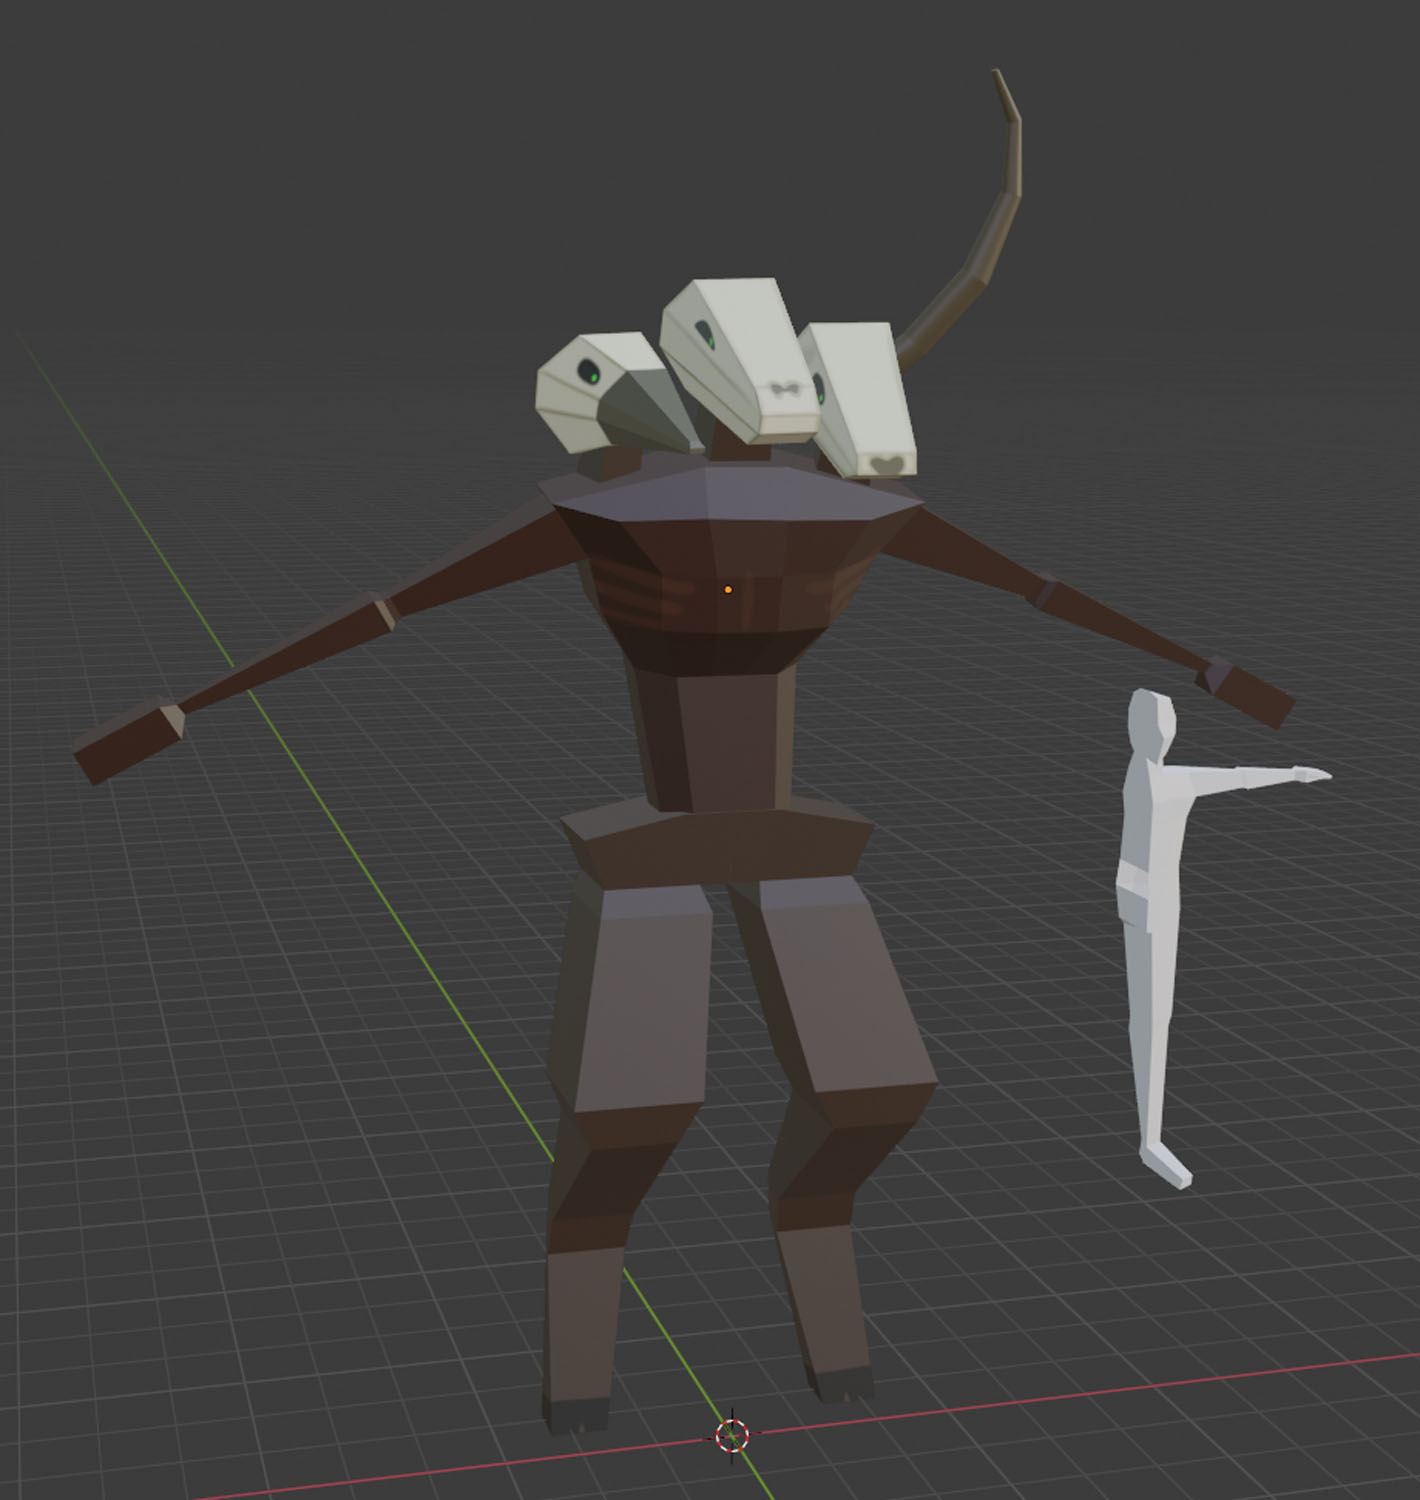Screen dimensions: 1420x1500
Task: Click the 3D cursor at the world origin
Action: (731, 1437)
